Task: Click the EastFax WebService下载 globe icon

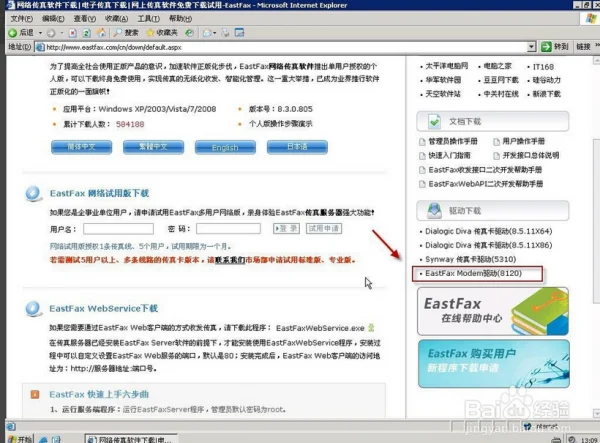Action: 33,309
